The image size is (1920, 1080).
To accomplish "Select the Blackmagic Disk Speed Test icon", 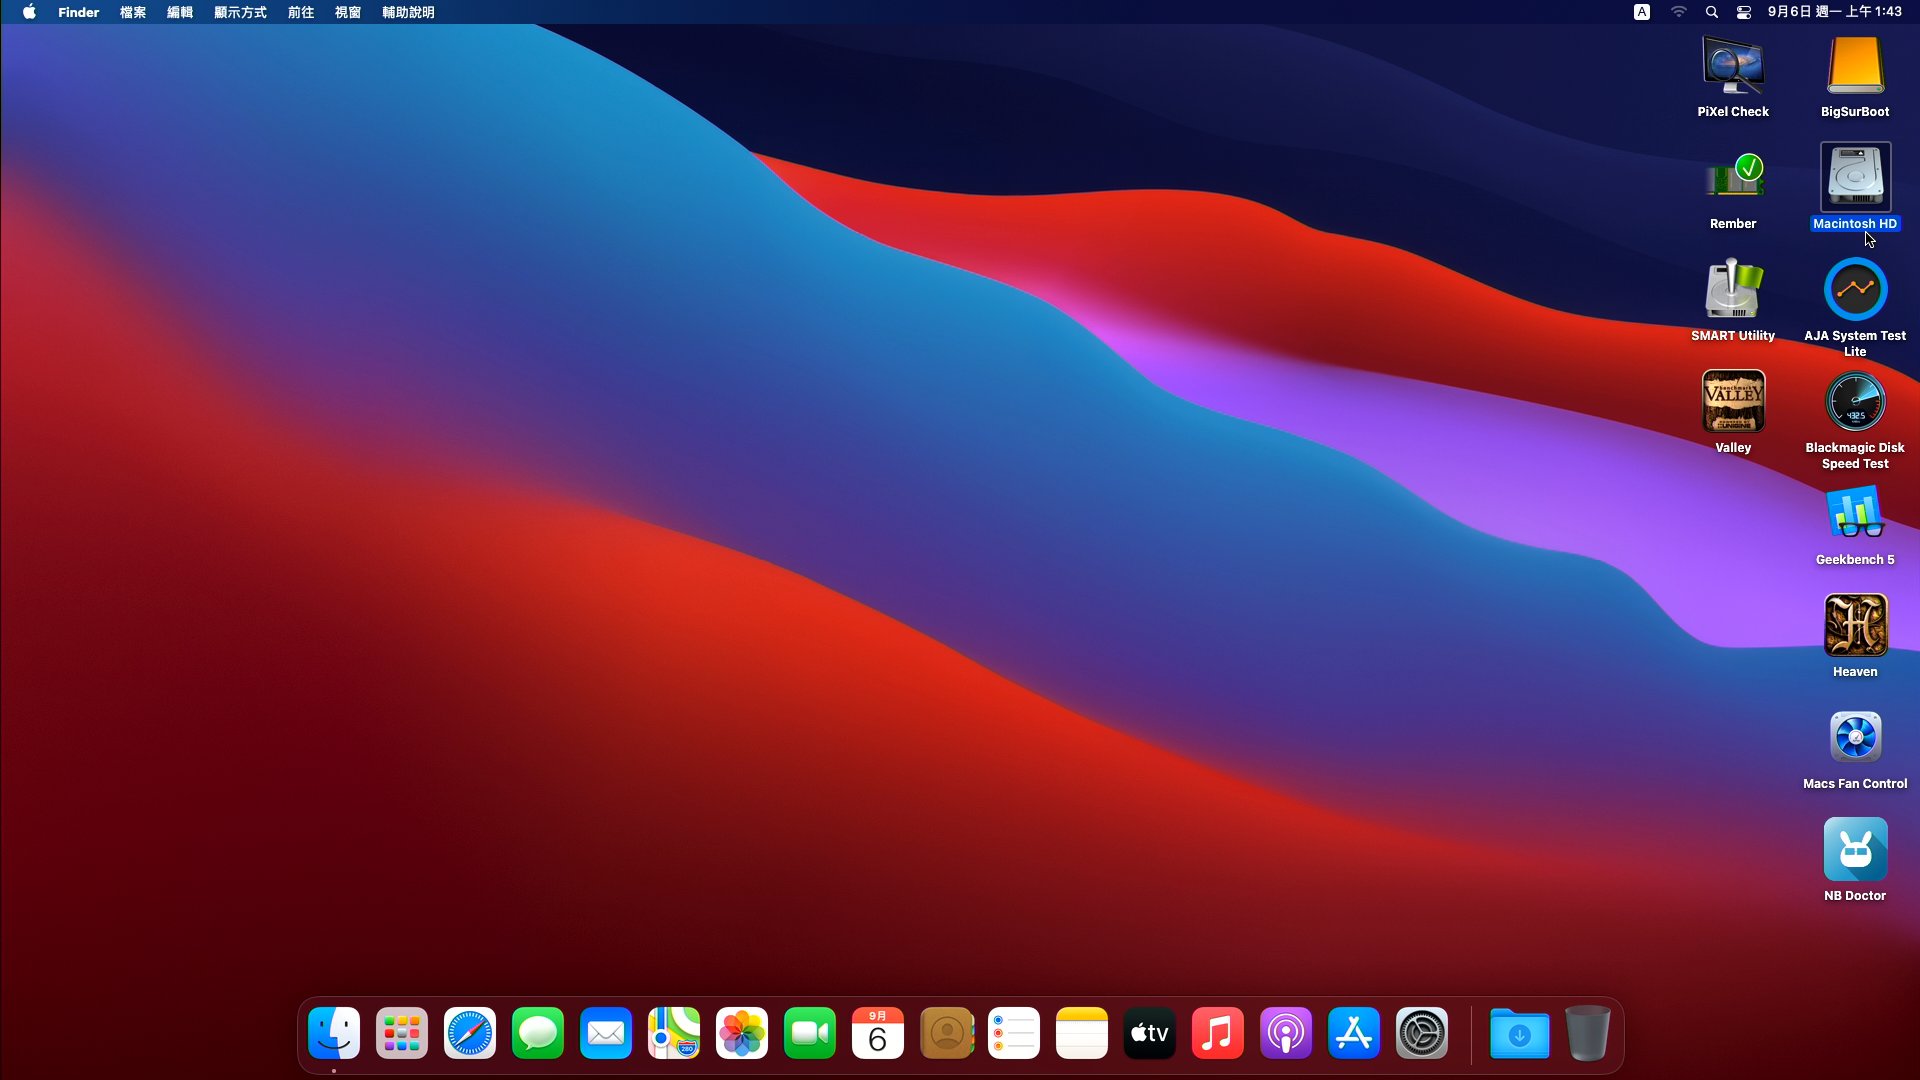I will [1855, 402].
